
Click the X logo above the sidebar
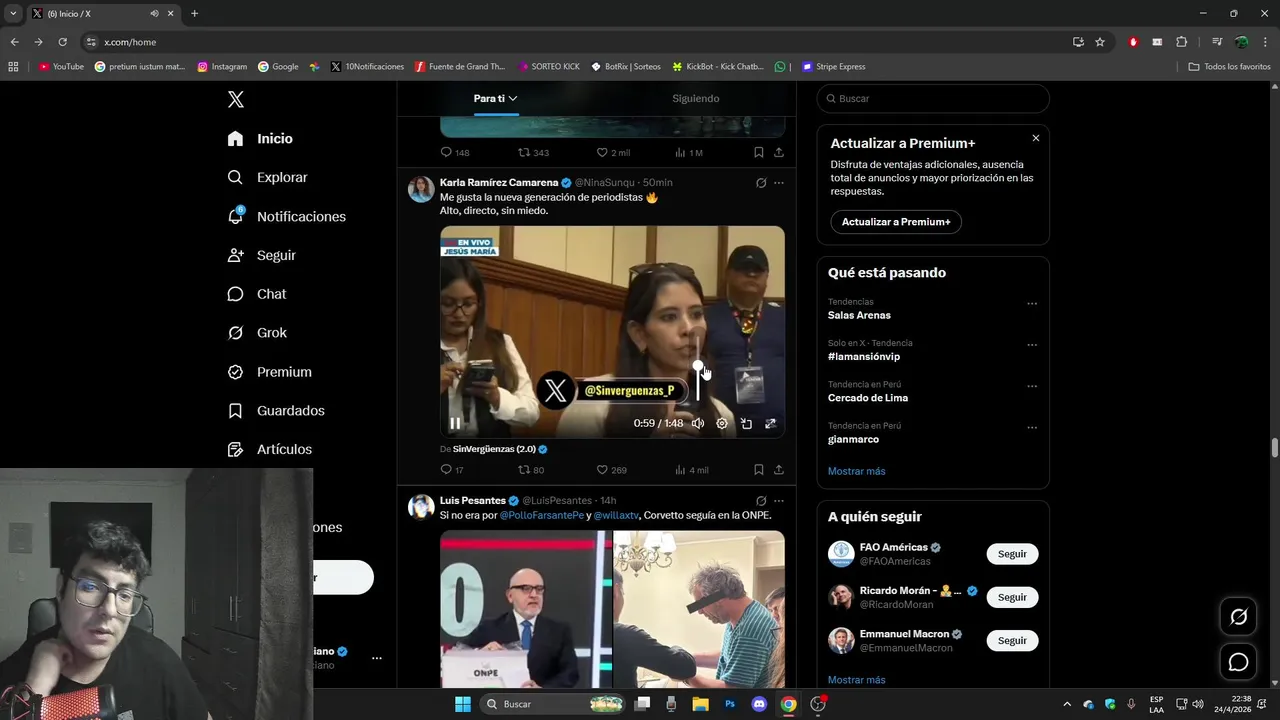tap(236, 99)
